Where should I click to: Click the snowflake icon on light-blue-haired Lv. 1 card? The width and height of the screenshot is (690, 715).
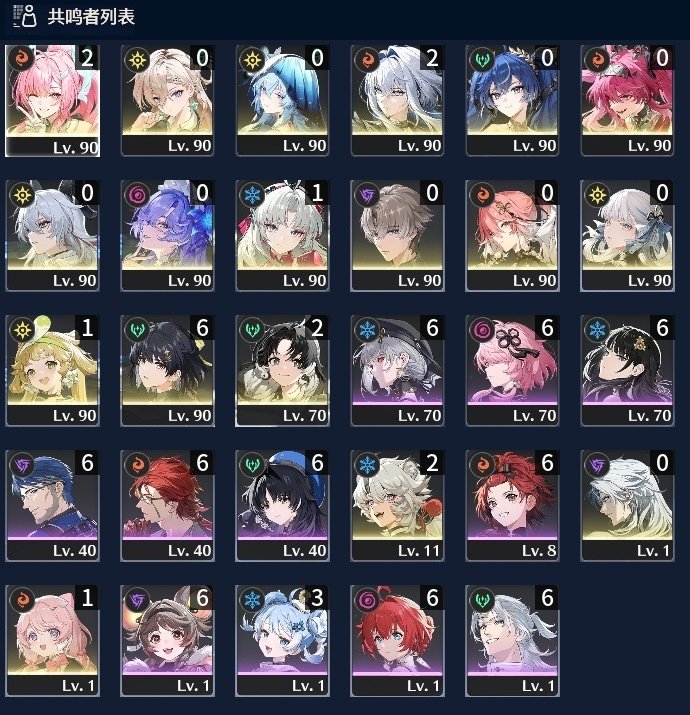pyautogui.click(x=252, y=600)
